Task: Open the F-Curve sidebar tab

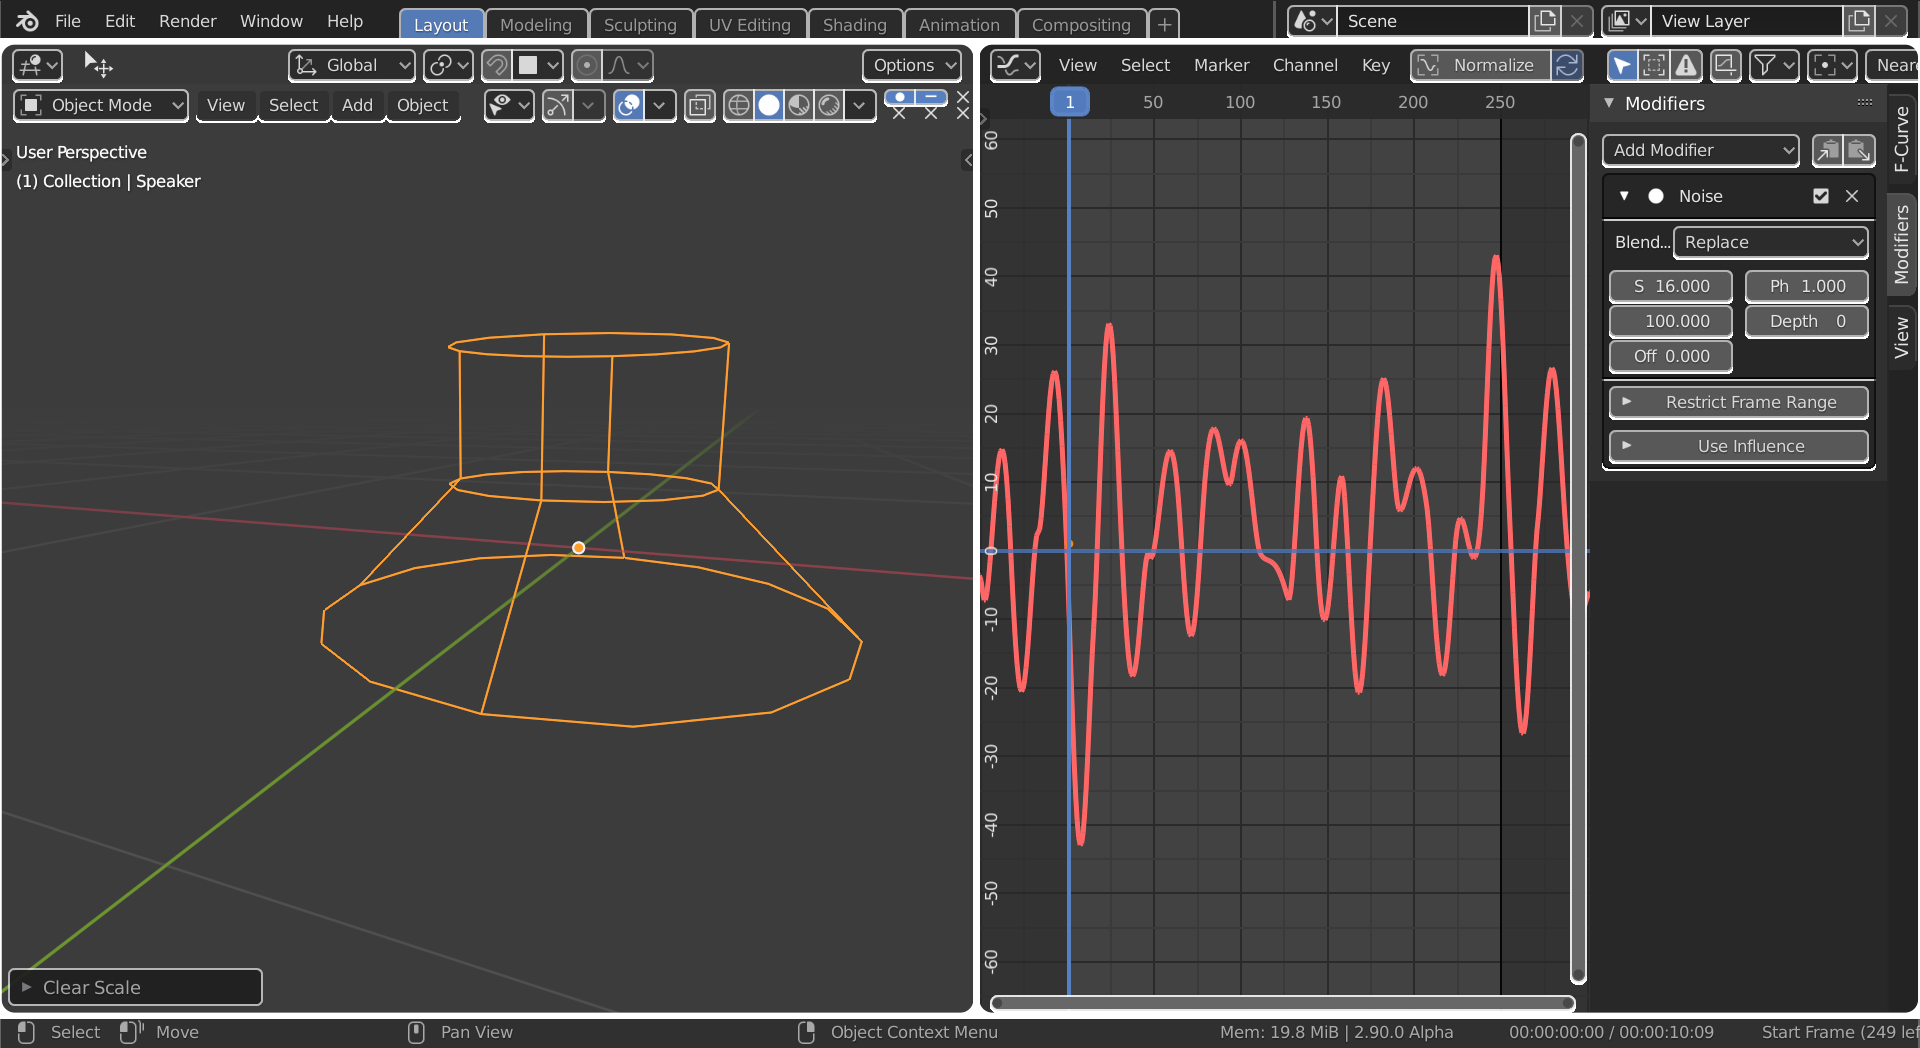Action: tap(1901, 138)
